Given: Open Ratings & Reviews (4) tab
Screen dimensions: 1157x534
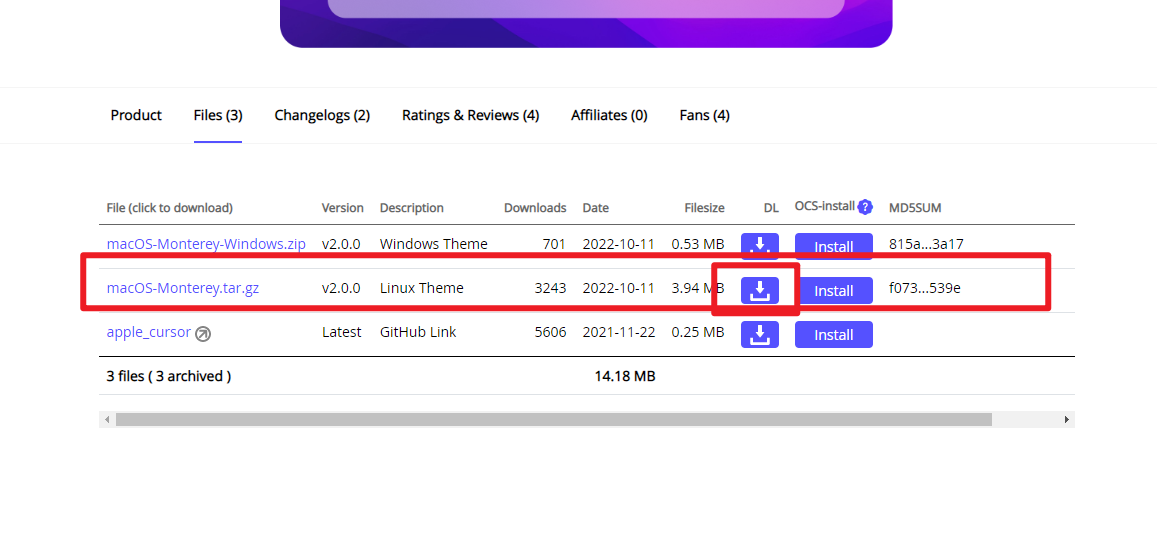Looking at the screenshot, I should click(470, 115).
